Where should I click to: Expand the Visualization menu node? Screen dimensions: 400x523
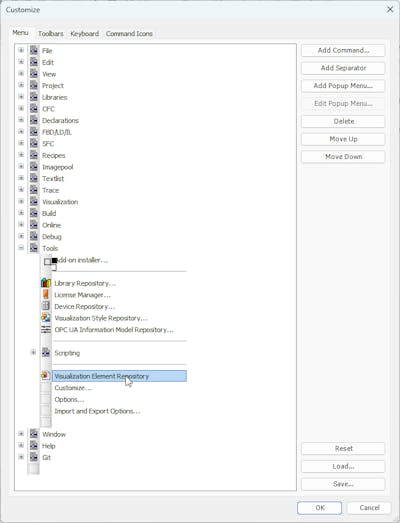coord(21,201)
